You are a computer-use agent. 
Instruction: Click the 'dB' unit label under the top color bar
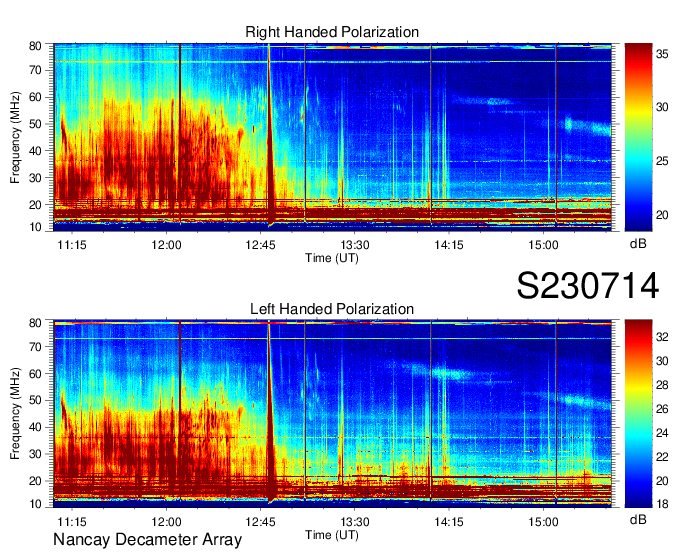pyautogui.click(x=638, y=244)
